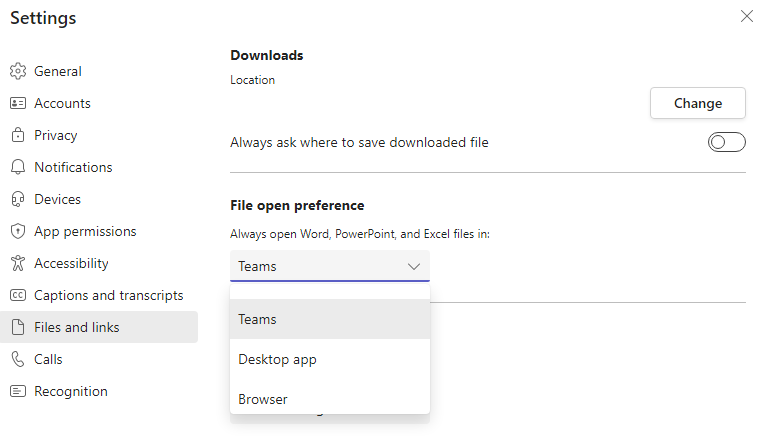This screenshot has width=764, height=440.
Task: Click the Captions CC icon
Action: pyautogui.click(x=18, y=295)
